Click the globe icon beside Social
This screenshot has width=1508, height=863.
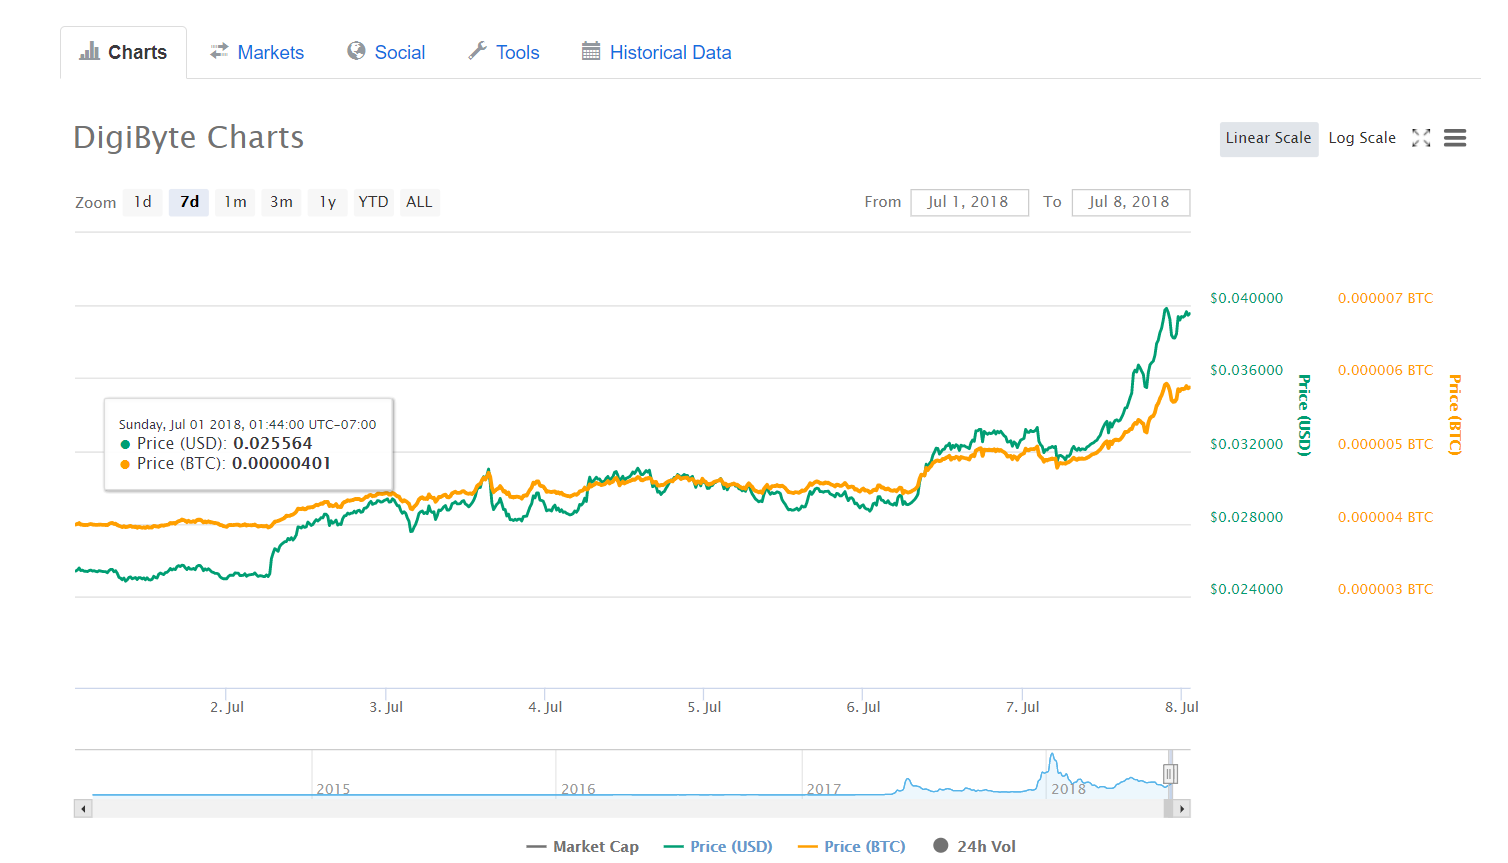[x=356, y=51]
